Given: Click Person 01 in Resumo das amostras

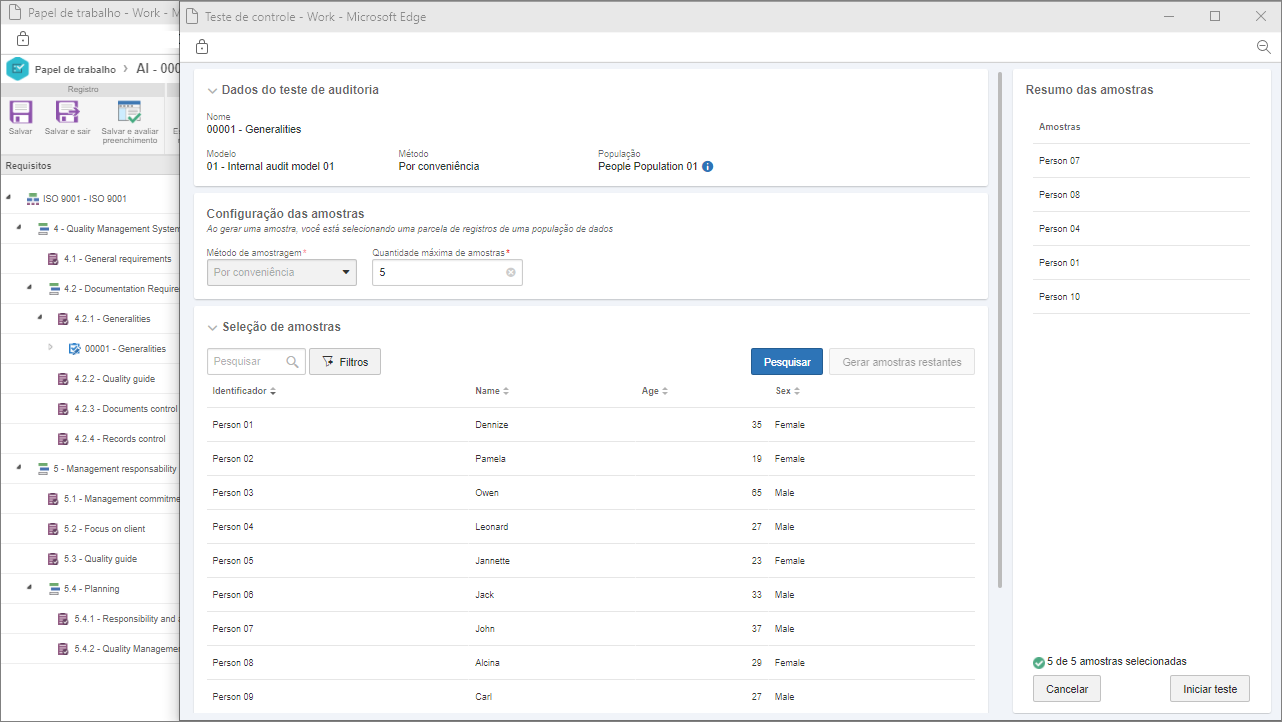Looking at the screenshot, I should 1141,263.
